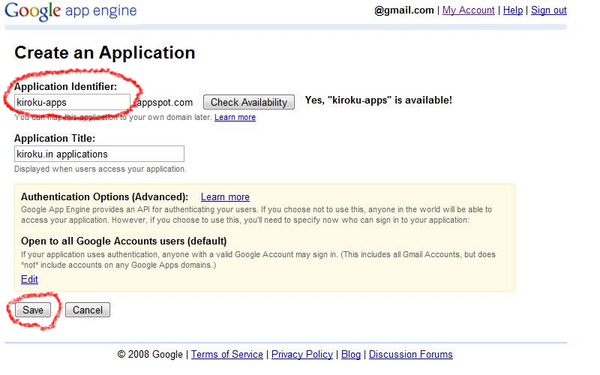The width and height of the screenshot is (600, 375).
Task: Click the 'Open to all Google Accounts users (default)' text
Action: (124, 241)
